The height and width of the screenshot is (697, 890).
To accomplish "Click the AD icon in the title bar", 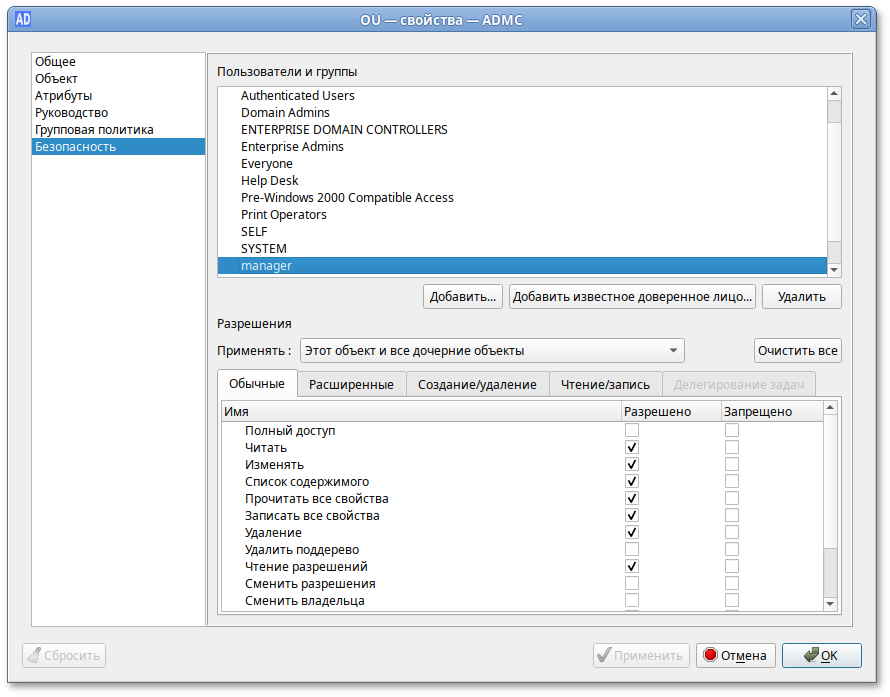I will point(22,19).
